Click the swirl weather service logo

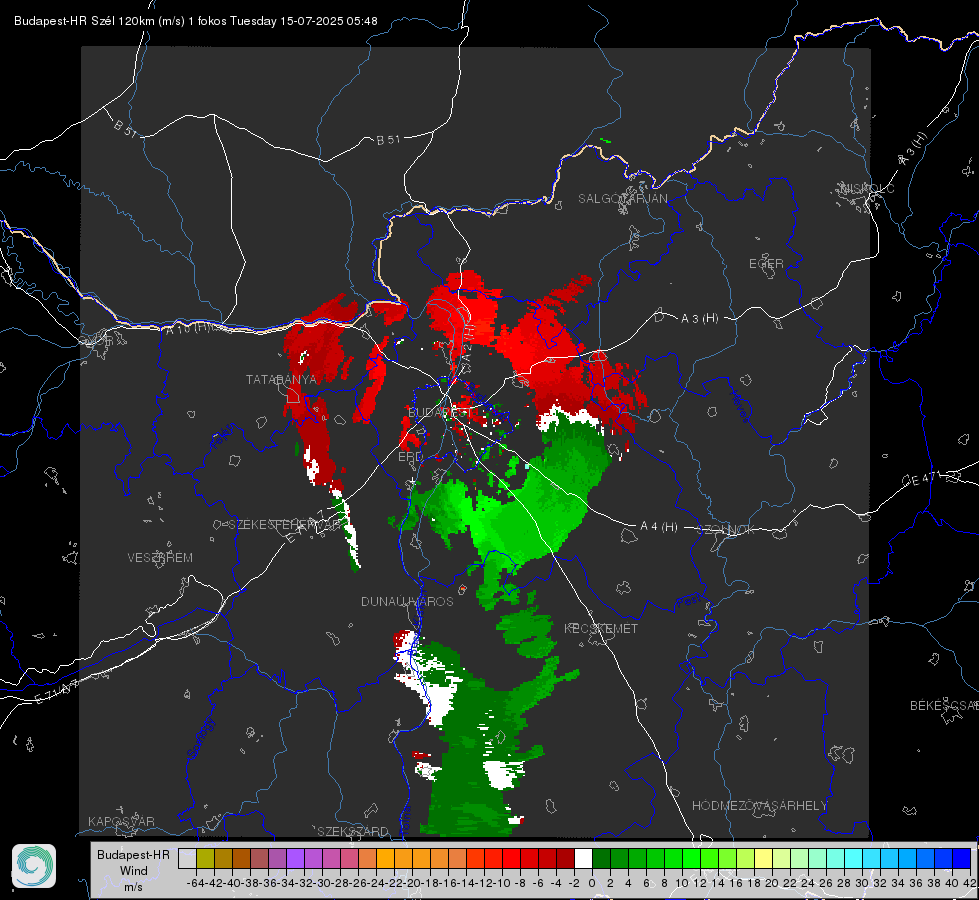34,866
